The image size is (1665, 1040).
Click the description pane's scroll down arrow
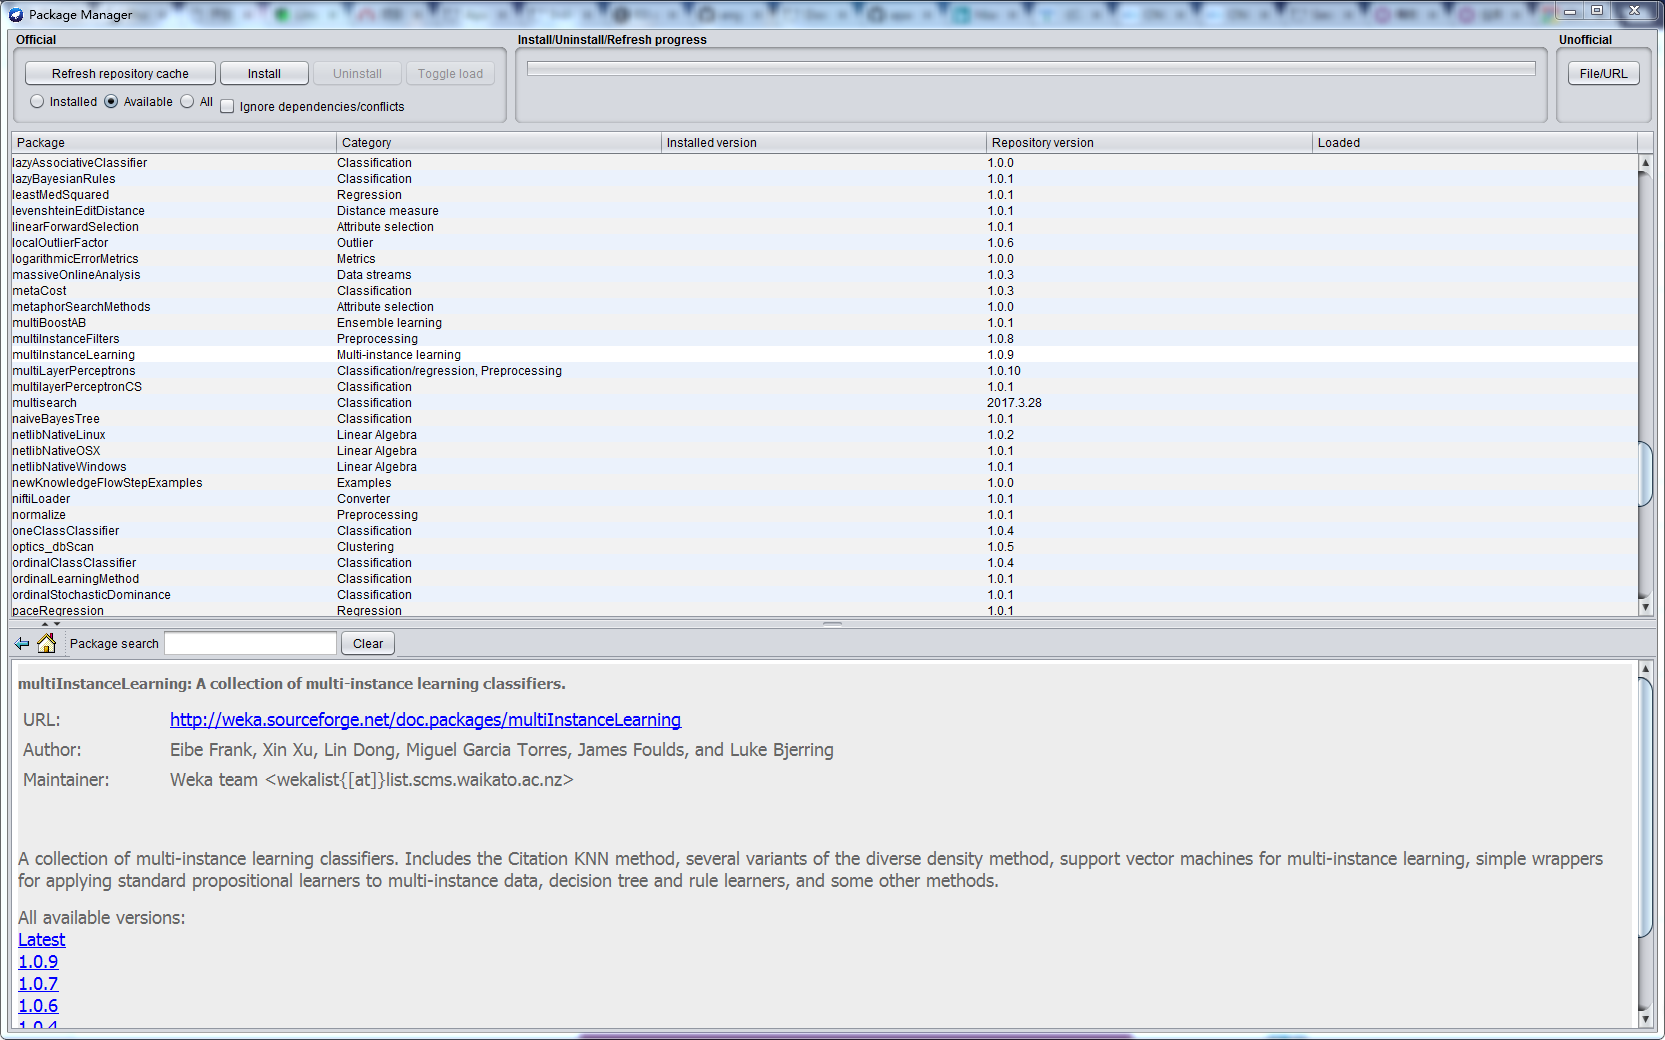(x=1645, y=1019)
